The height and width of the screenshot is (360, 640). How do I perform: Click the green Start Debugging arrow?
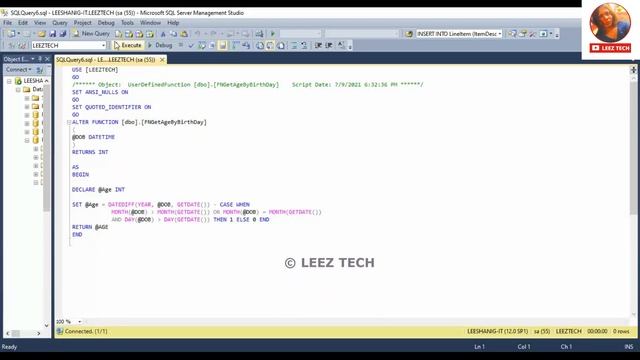coord(273,33)
